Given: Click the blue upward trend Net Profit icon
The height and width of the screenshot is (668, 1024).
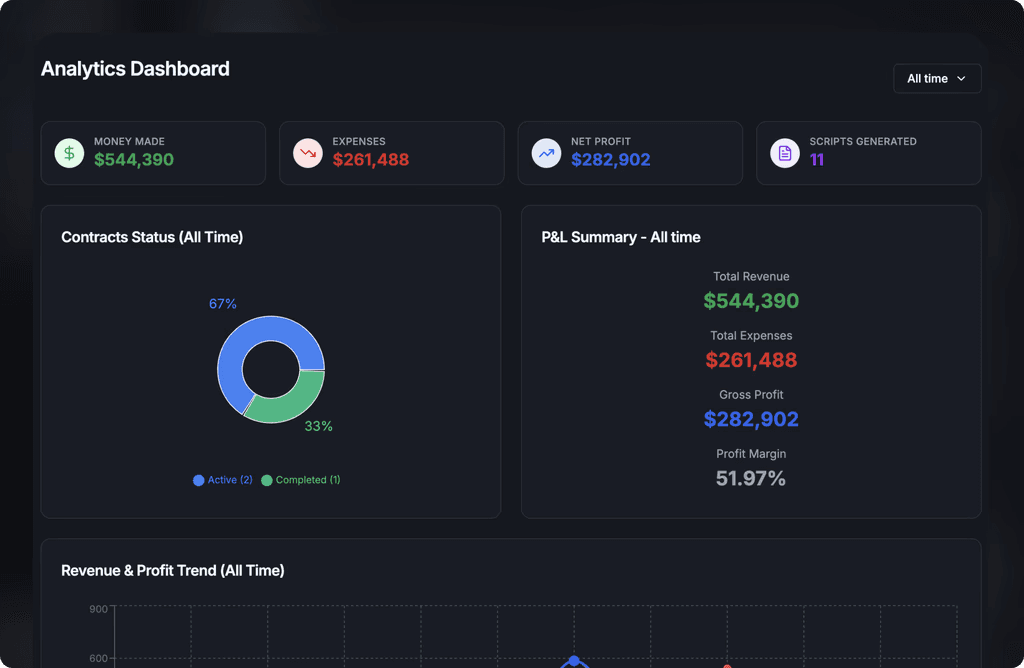Looking at the screenshot, I should [x=546, y=153].
